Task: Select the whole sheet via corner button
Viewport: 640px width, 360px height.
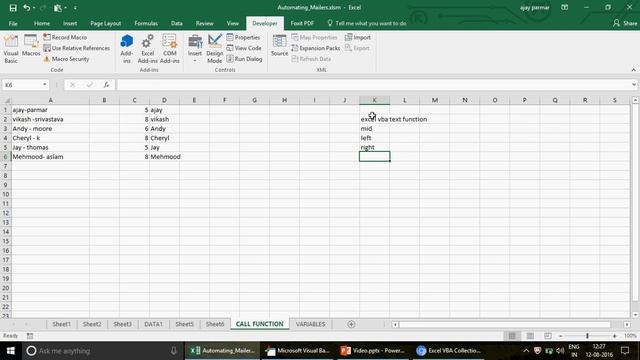Action: (x=6, y=100)
